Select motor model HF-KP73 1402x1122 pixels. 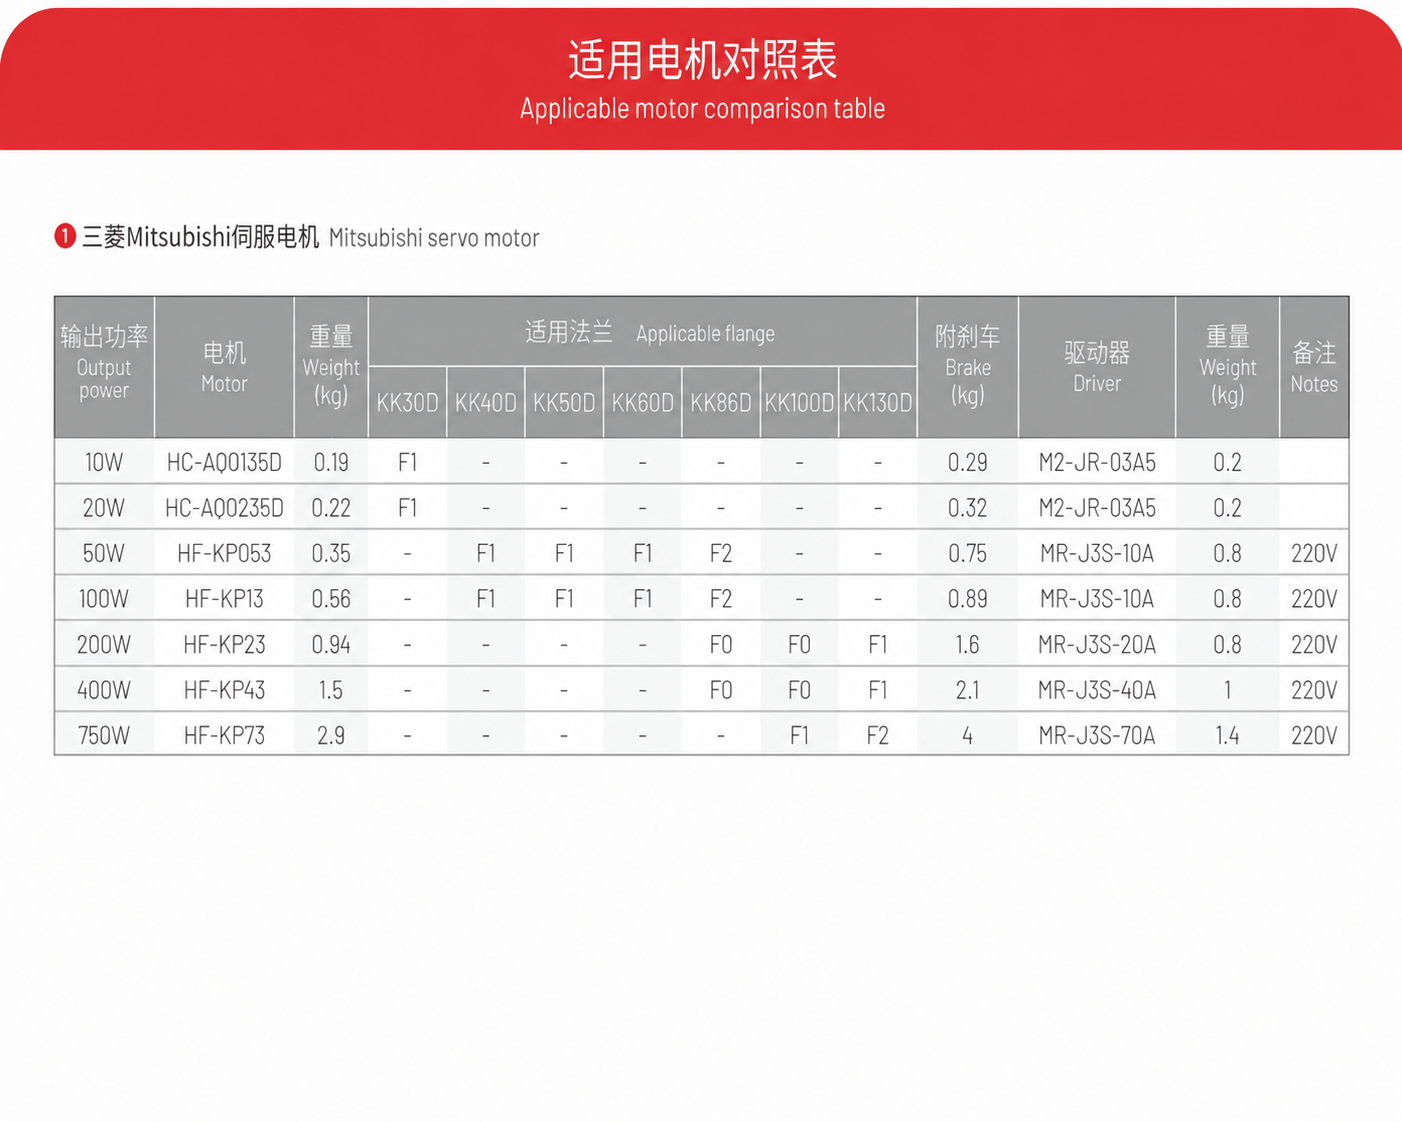pos(224,736)
